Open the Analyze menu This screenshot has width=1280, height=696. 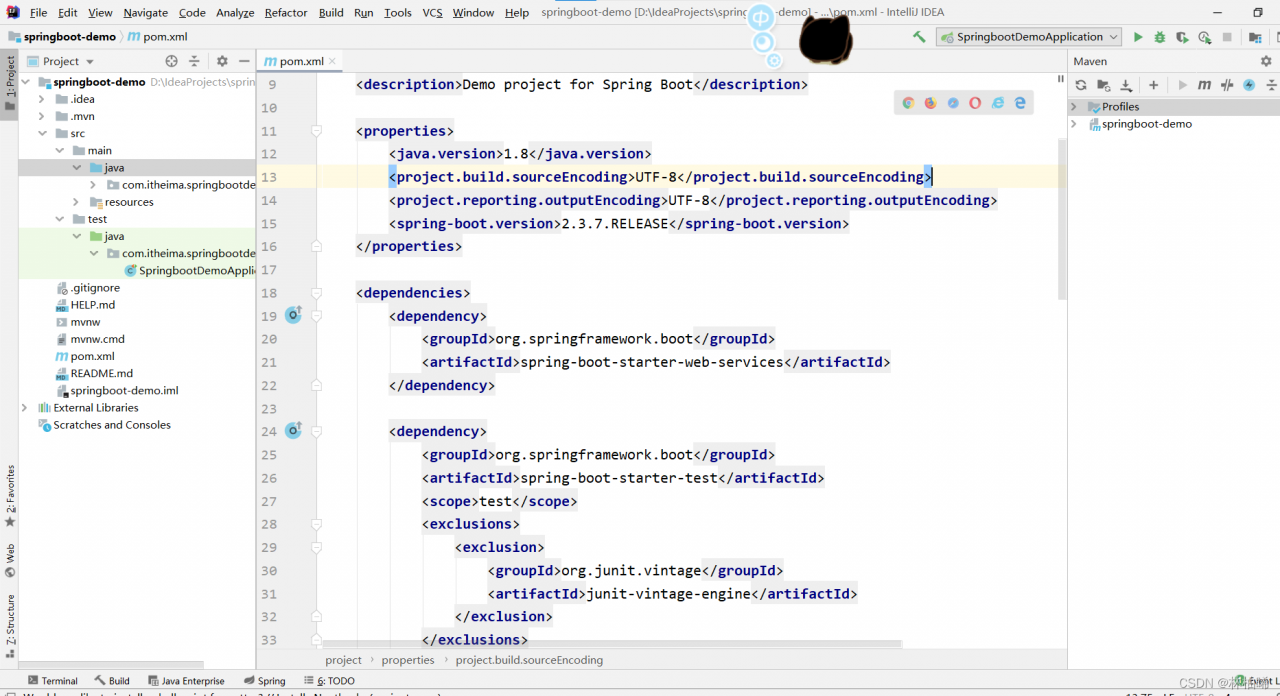235,12
